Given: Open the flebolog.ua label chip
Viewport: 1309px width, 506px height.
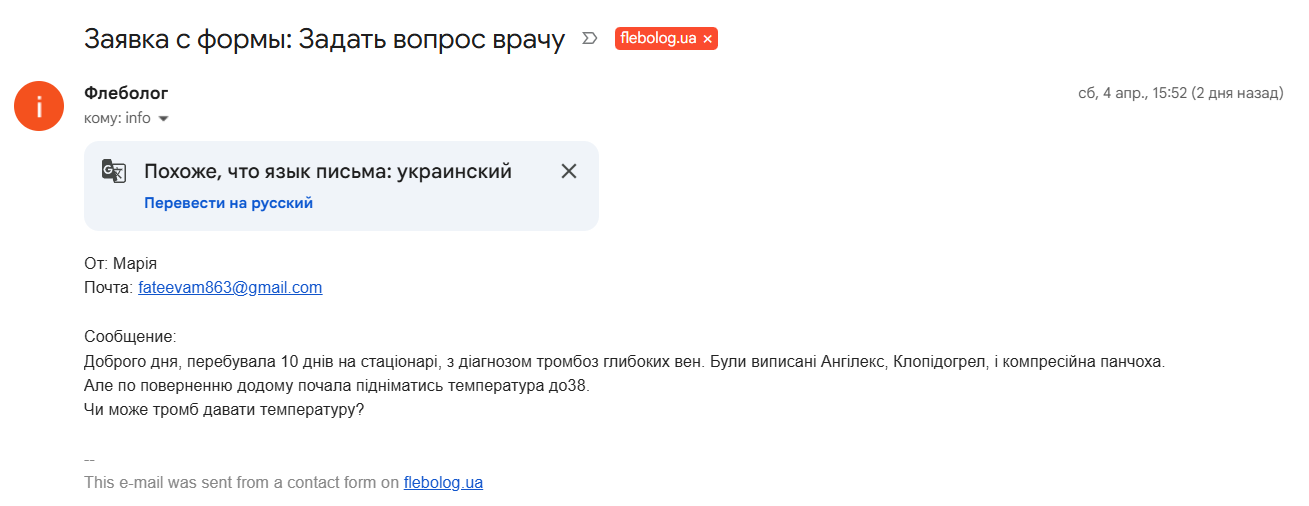Looking at the screenshot, I should [658, 39].
